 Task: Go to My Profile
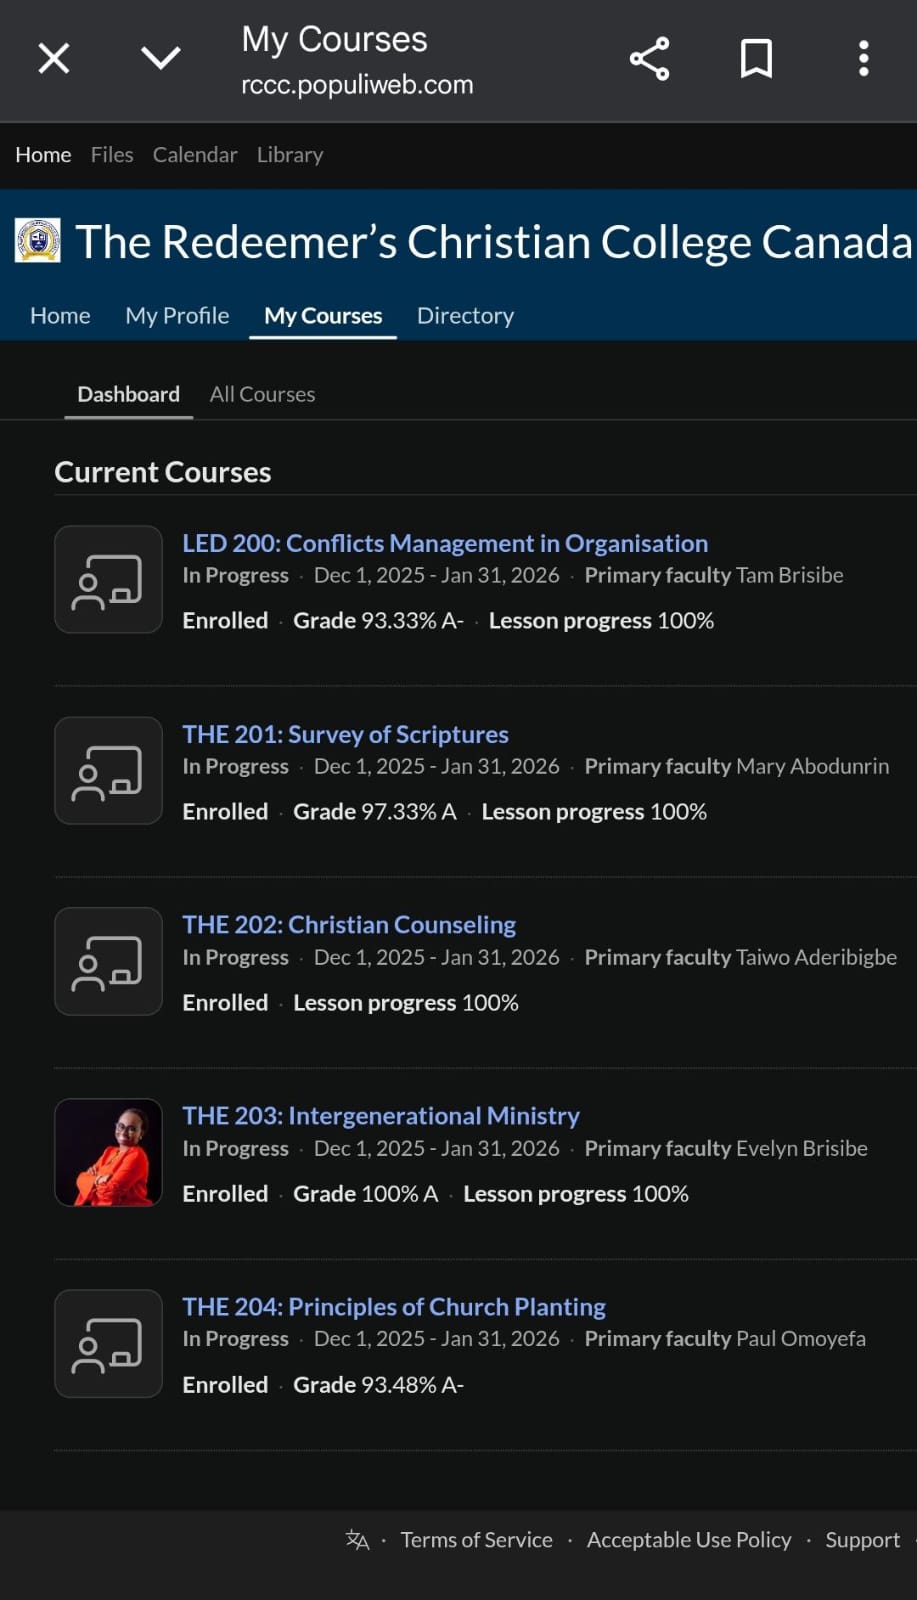177,316
